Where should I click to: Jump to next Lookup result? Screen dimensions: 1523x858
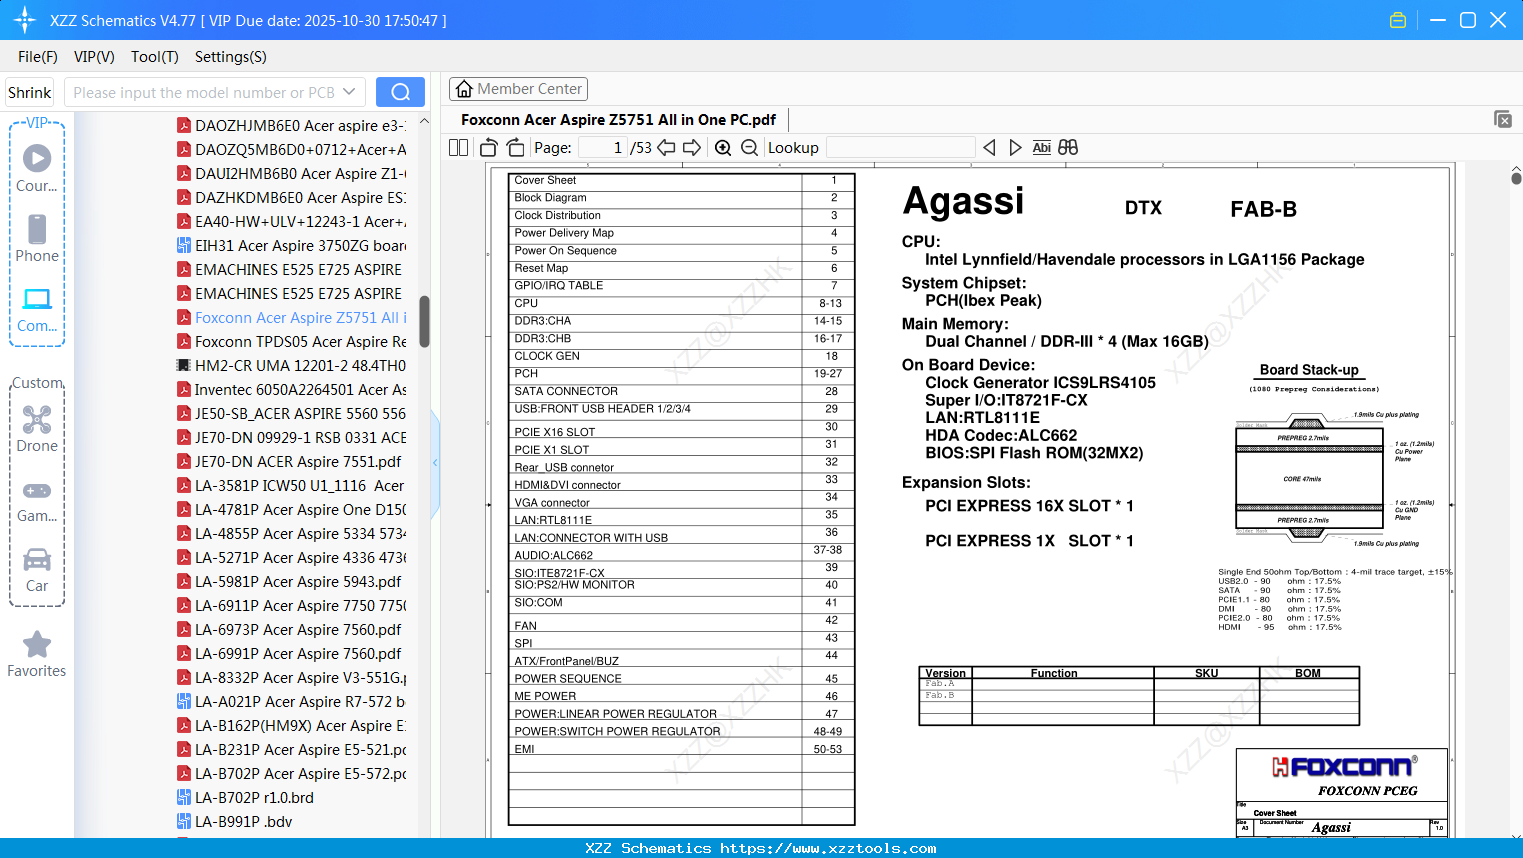[x=1015, y=147]
